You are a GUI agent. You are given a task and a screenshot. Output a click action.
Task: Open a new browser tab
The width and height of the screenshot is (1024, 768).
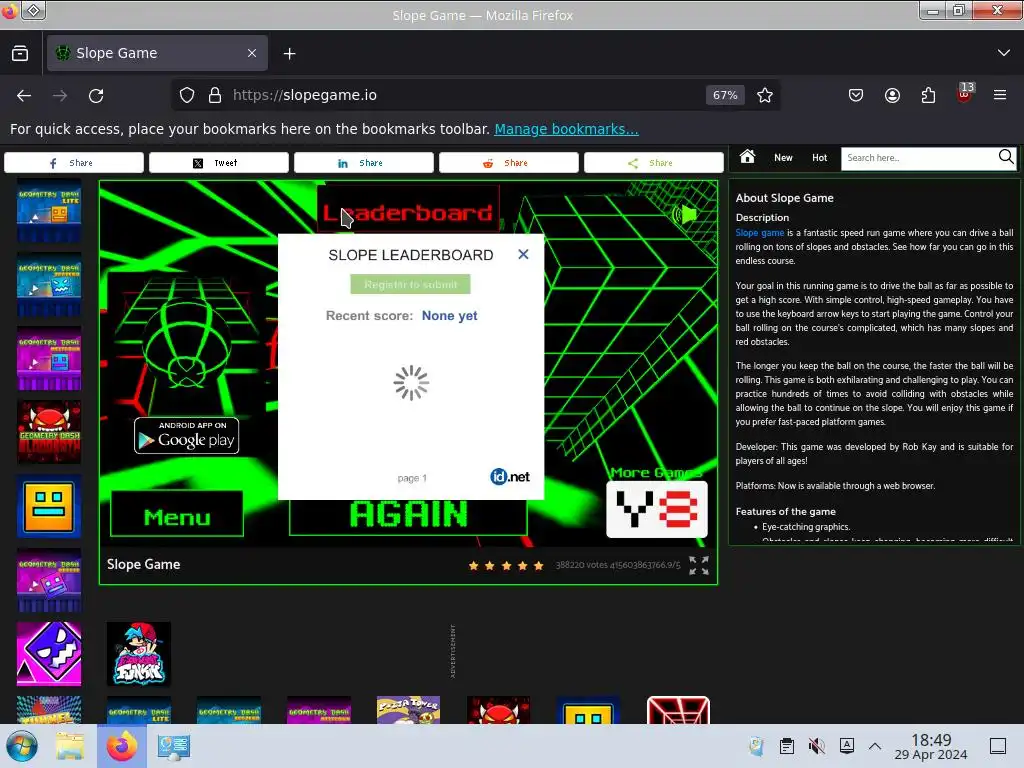coord(289,54)
